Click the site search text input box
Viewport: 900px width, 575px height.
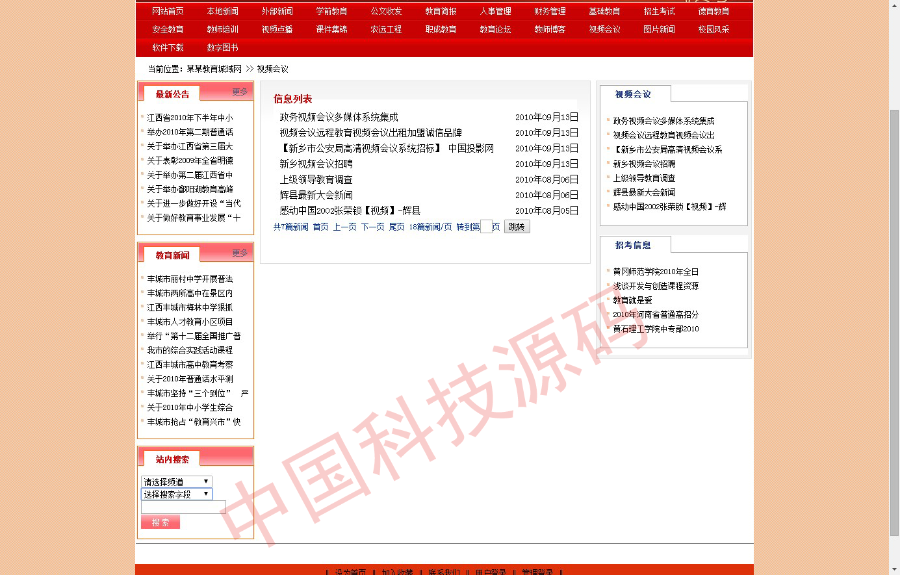pos(183,508)
